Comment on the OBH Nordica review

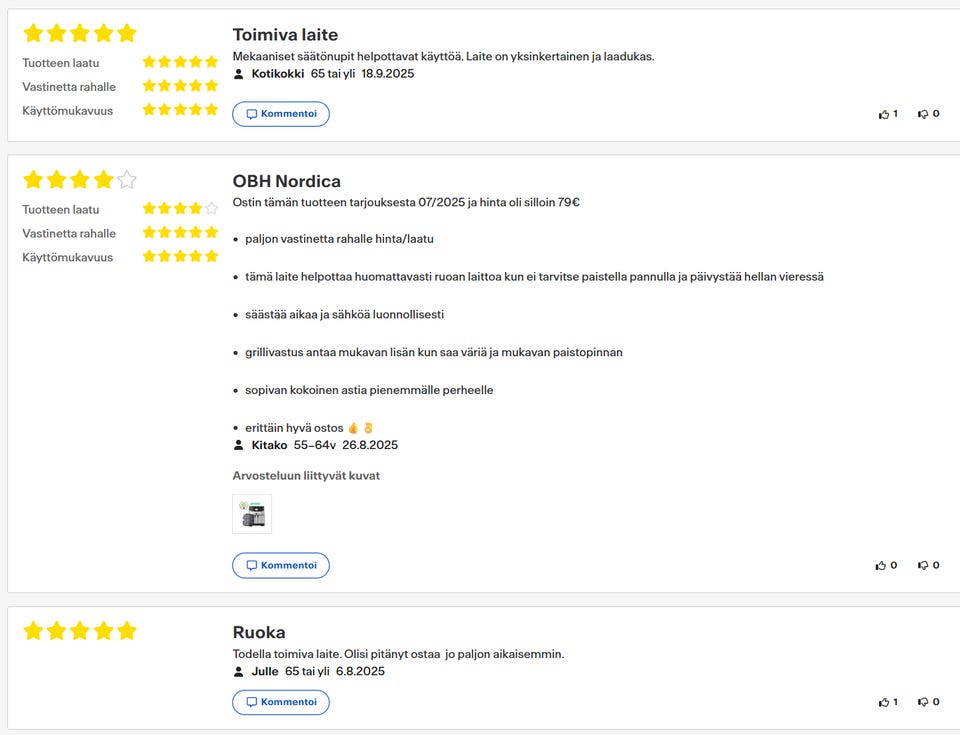(281, 565)
